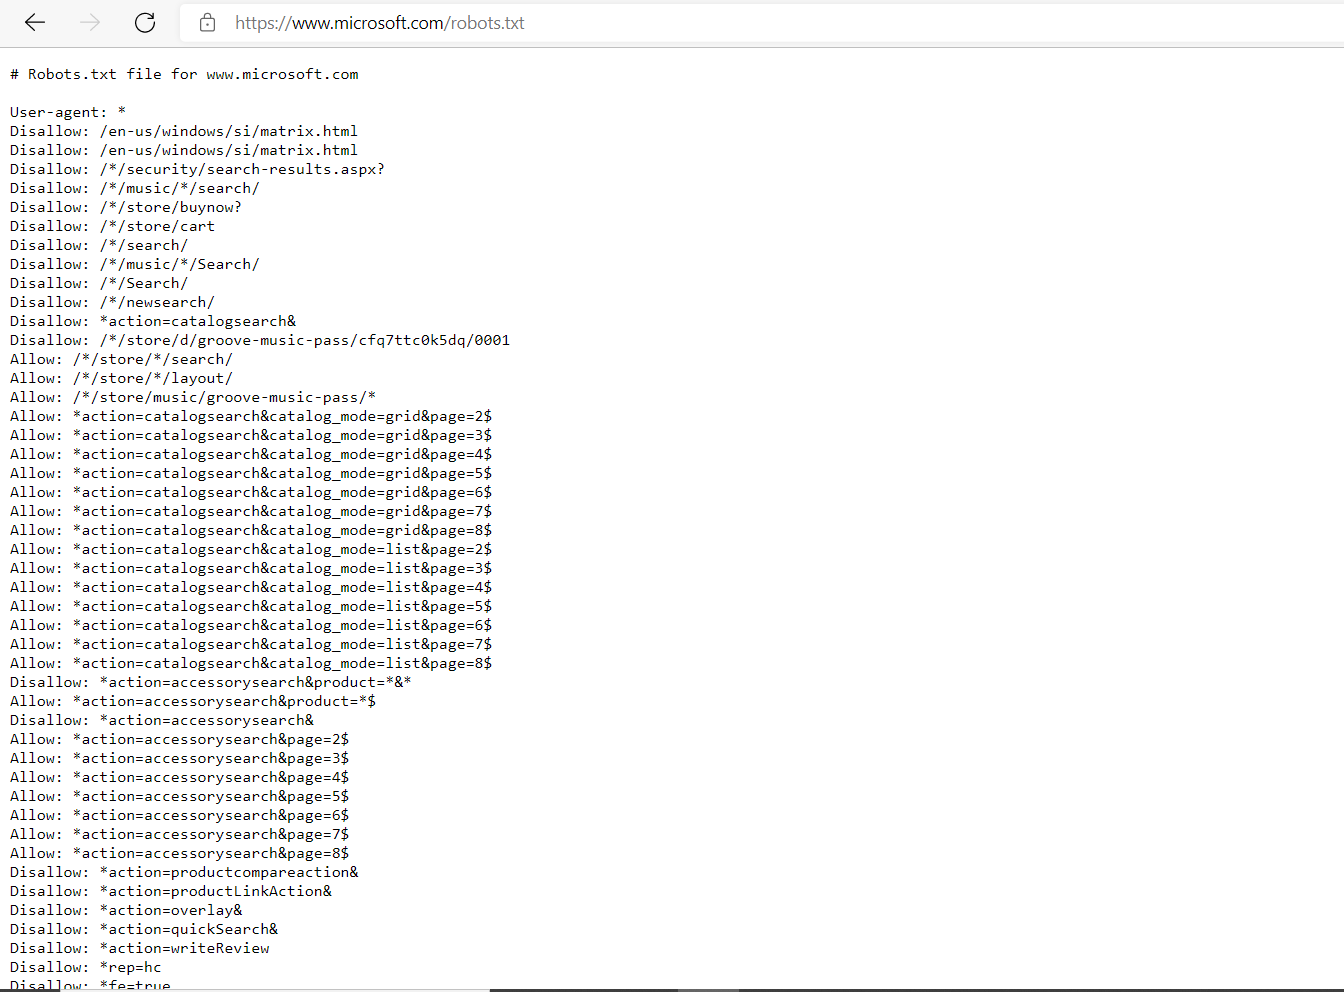This screenshot has width=1344, height=992.
Task: Click "Disallow: *action=accessorysearch&product=*&*" line
Action: click(211, 682)
